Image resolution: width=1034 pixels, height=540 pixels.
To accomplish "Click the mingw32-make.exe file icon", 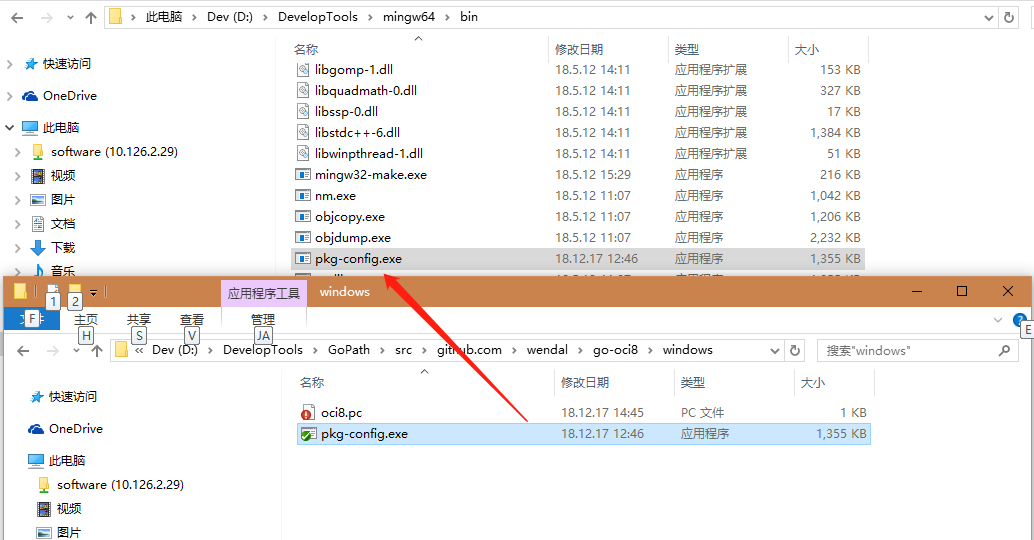I will pos(303,175).
